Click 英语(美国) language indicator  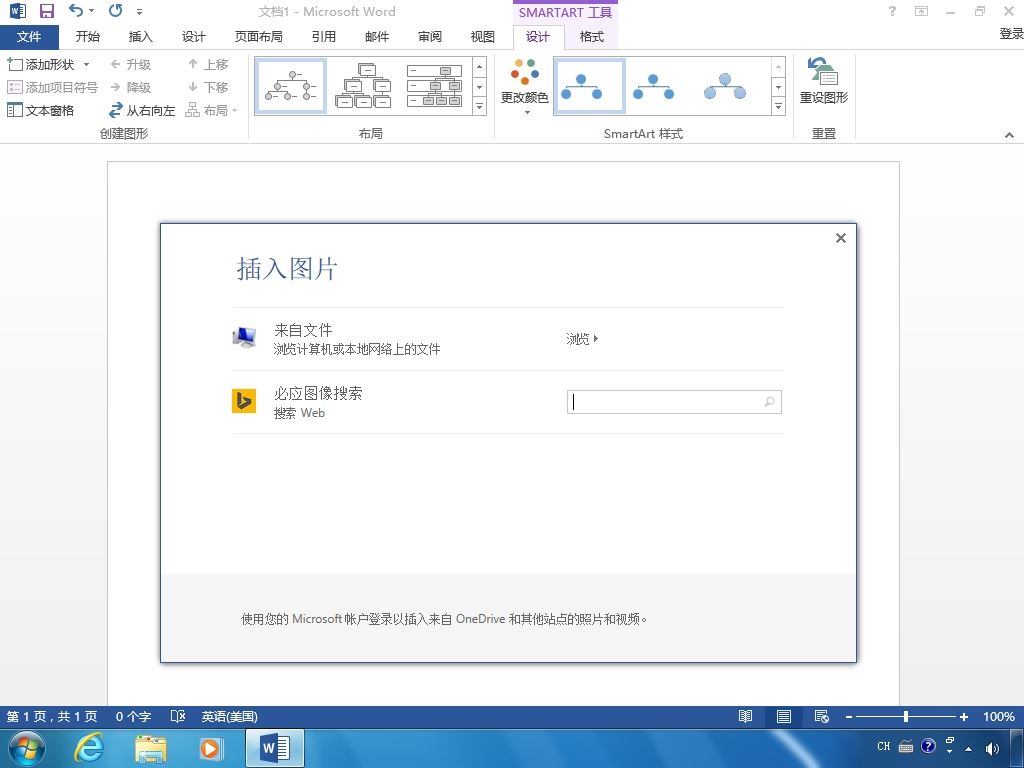click(230, 717)
